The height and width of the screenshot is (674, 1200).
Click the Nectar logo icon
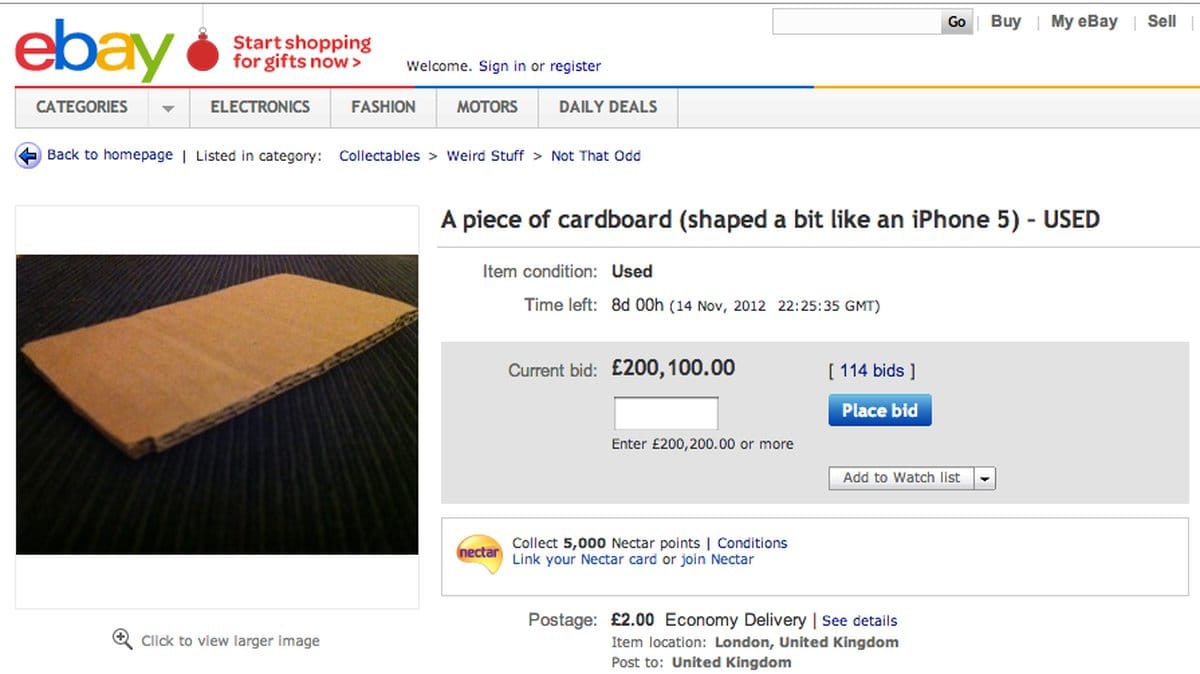[x=479, y=552]
